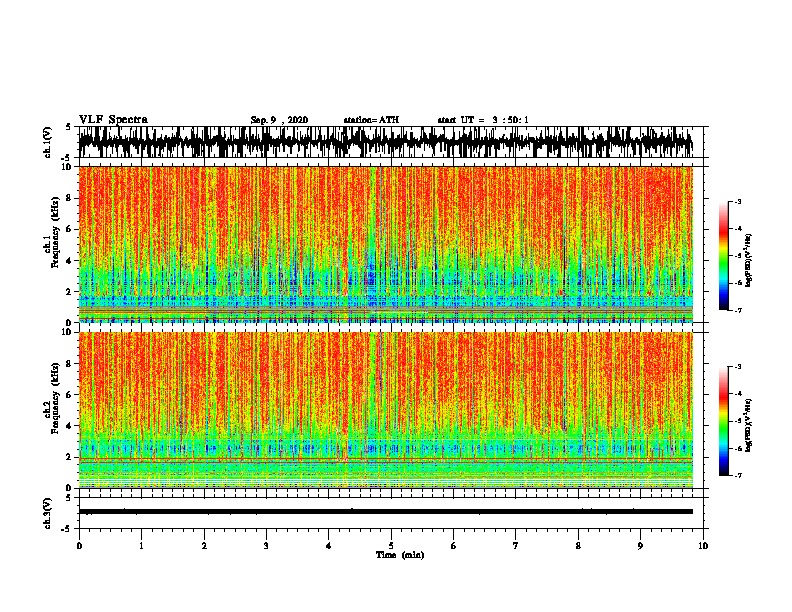Click the ch.1 color bar log(PSD) unit label

coord(749,260)
